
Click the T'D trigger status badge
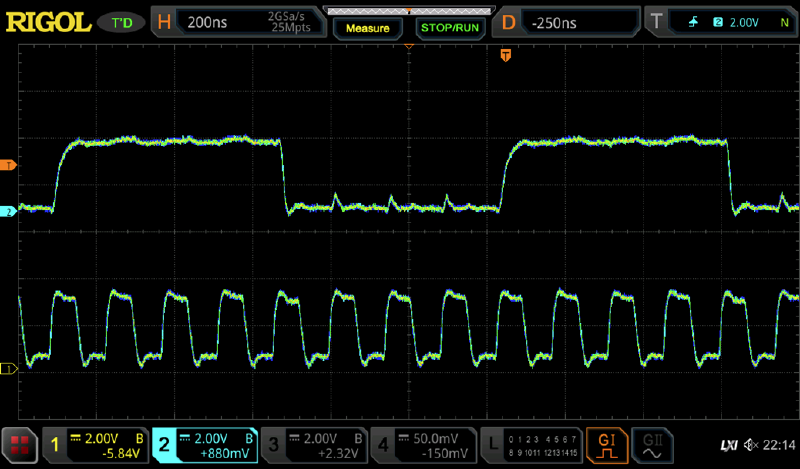[122, 21]
